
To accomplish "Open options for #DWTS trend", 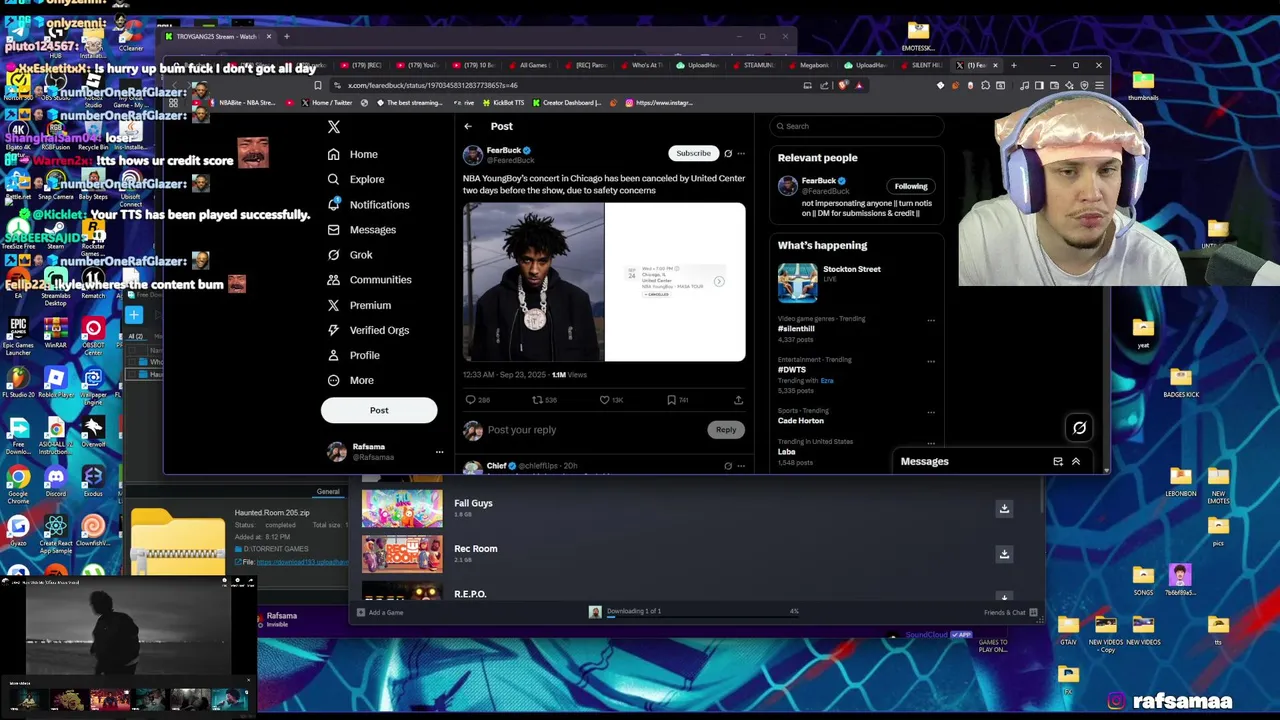I will point(931,362).
